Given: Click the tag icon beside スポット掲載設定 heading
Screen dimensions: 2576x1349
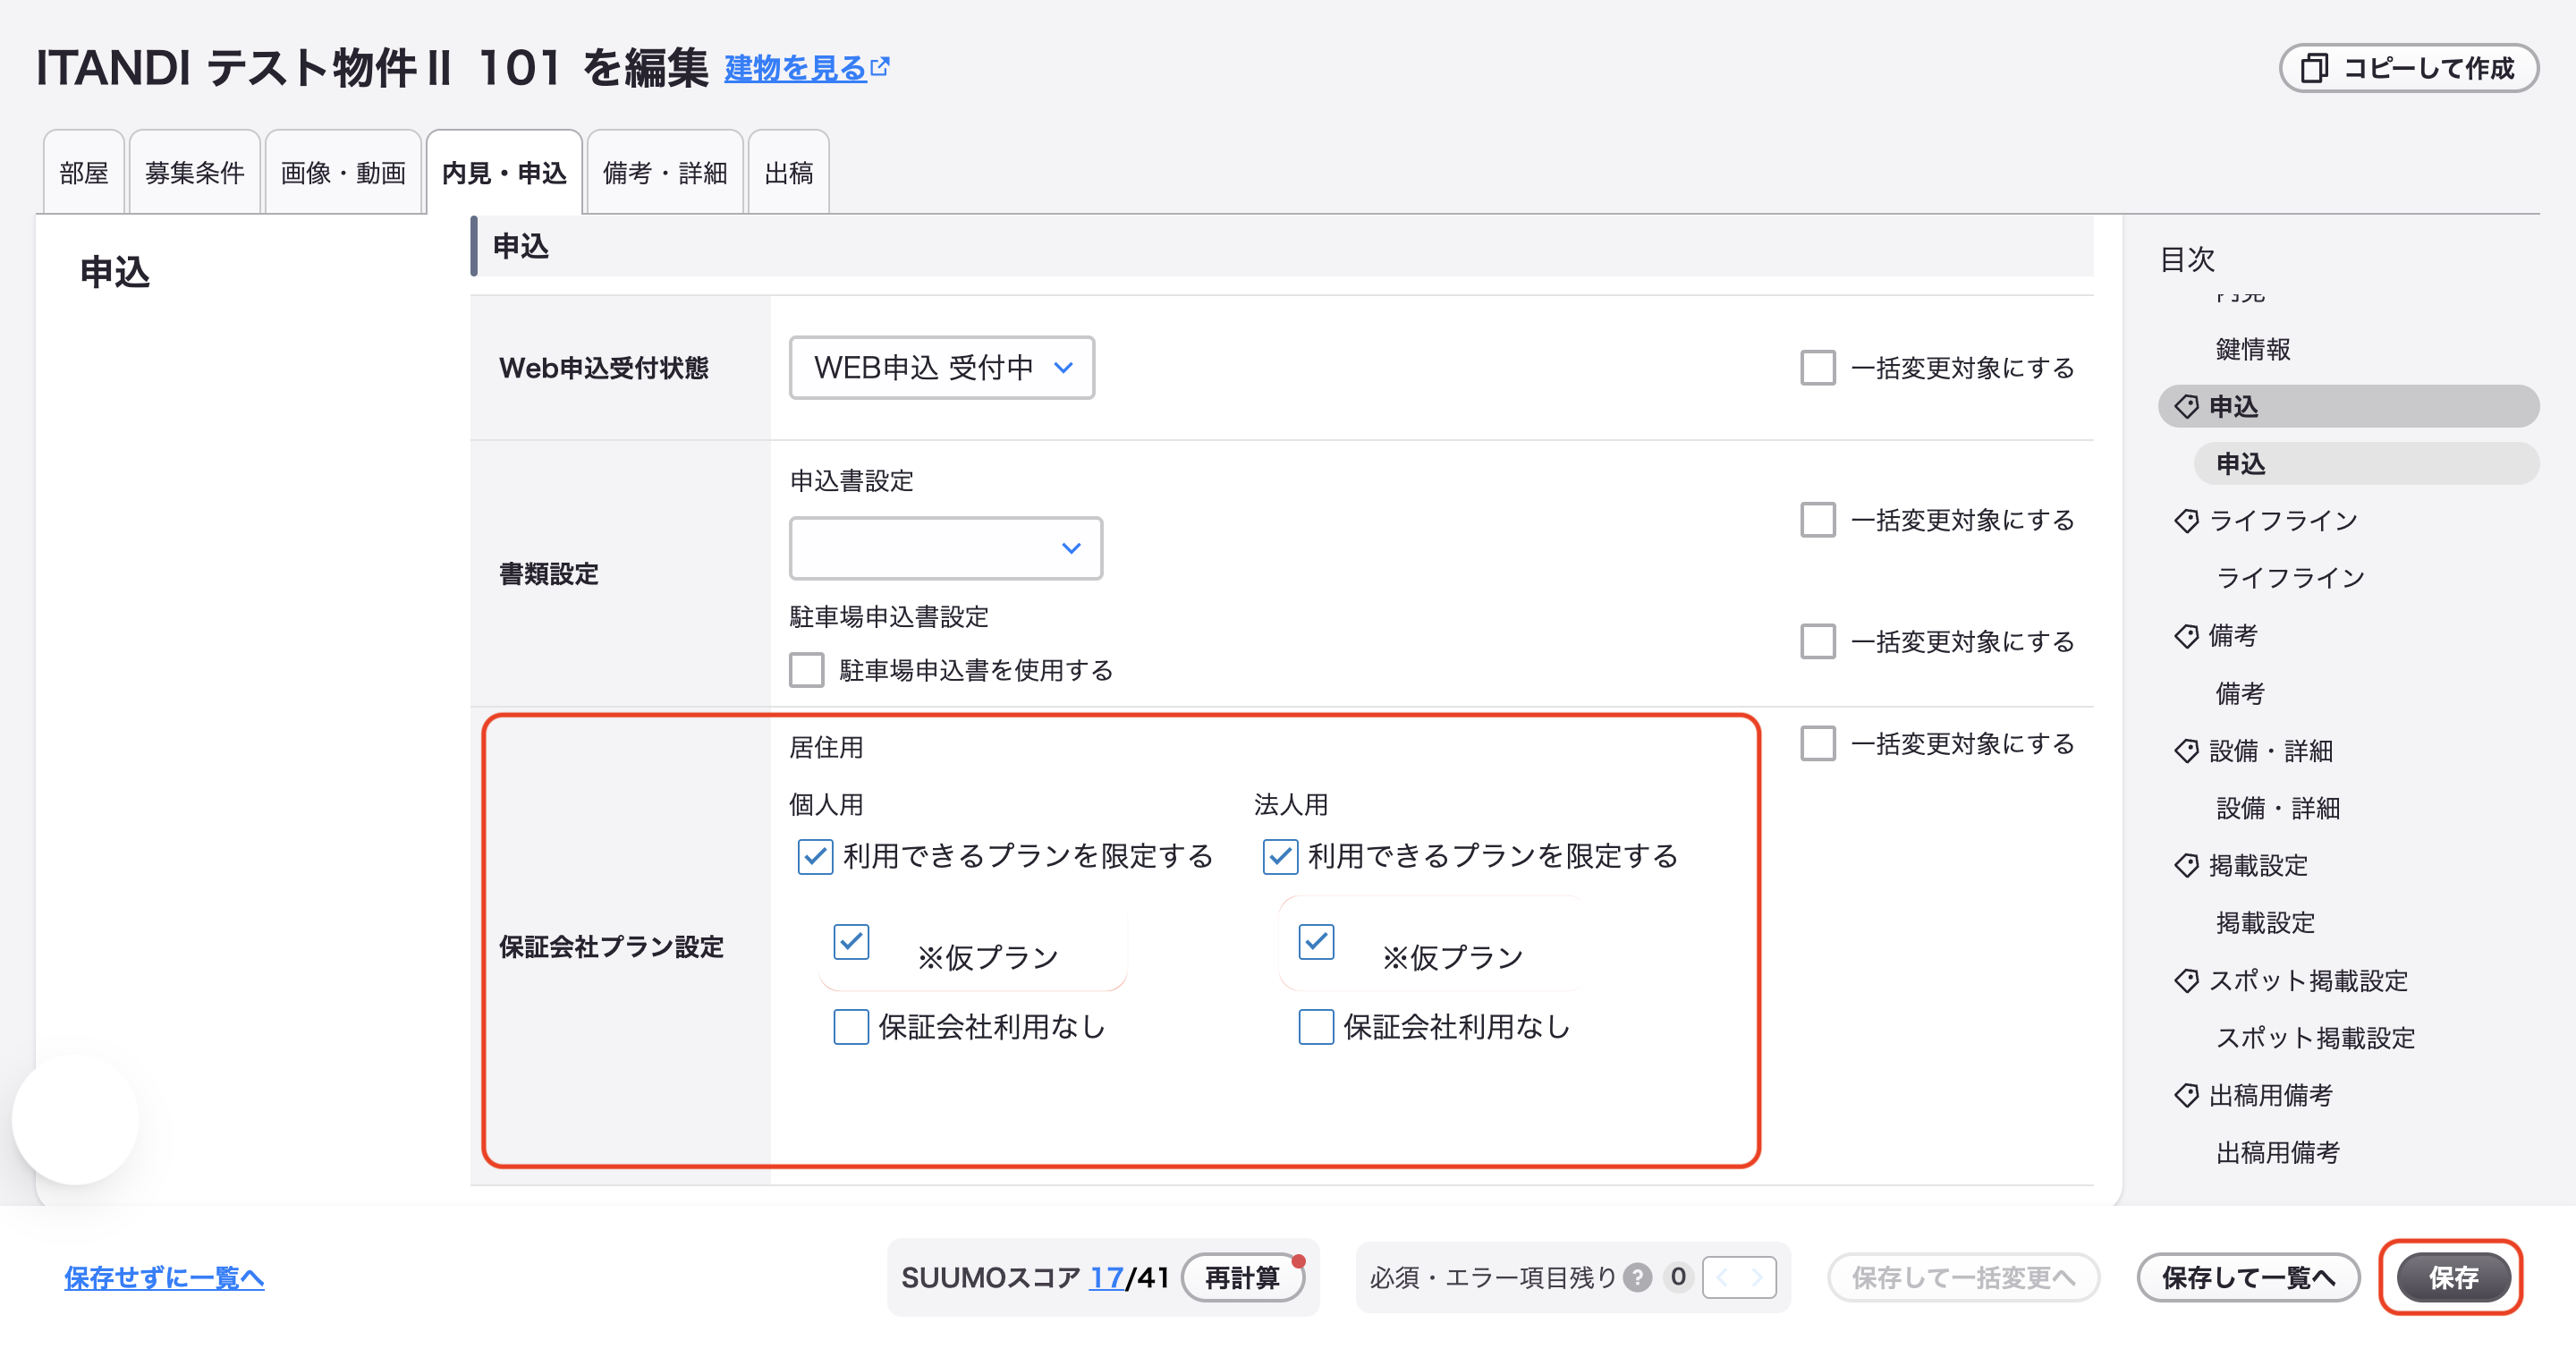Looking at the screenshot, I should [x=2186, y=981].
